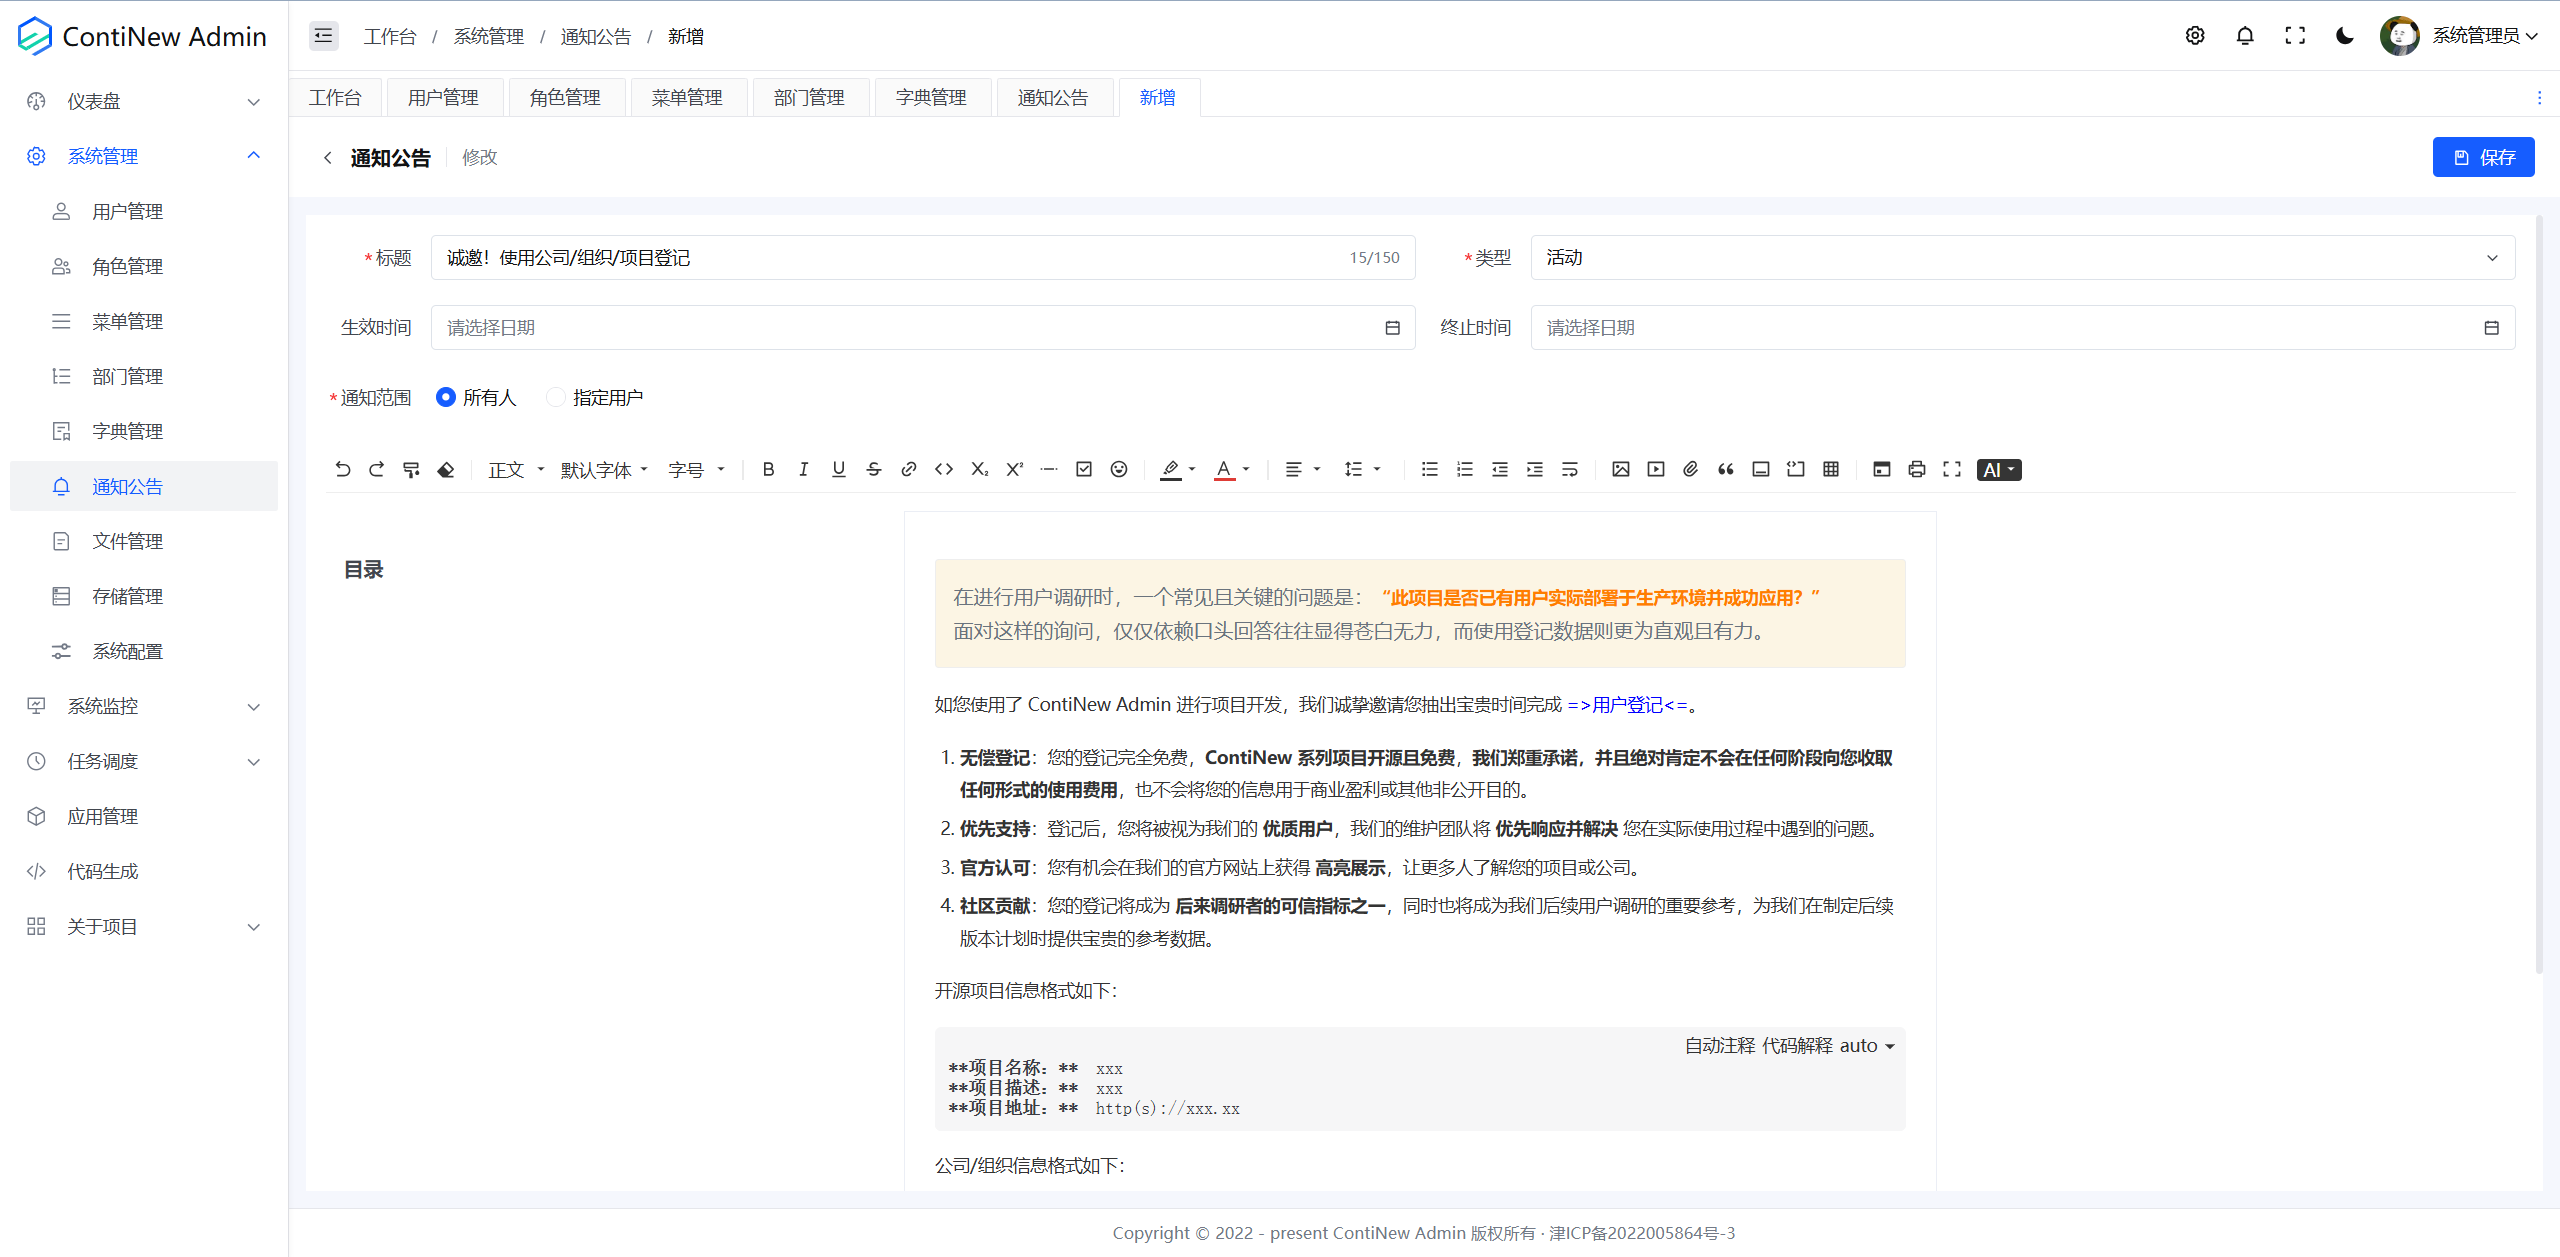Screen dimensions: 2560x1257
Task: Toggle dark mode with the moon icon
Action: [2345, 35]
